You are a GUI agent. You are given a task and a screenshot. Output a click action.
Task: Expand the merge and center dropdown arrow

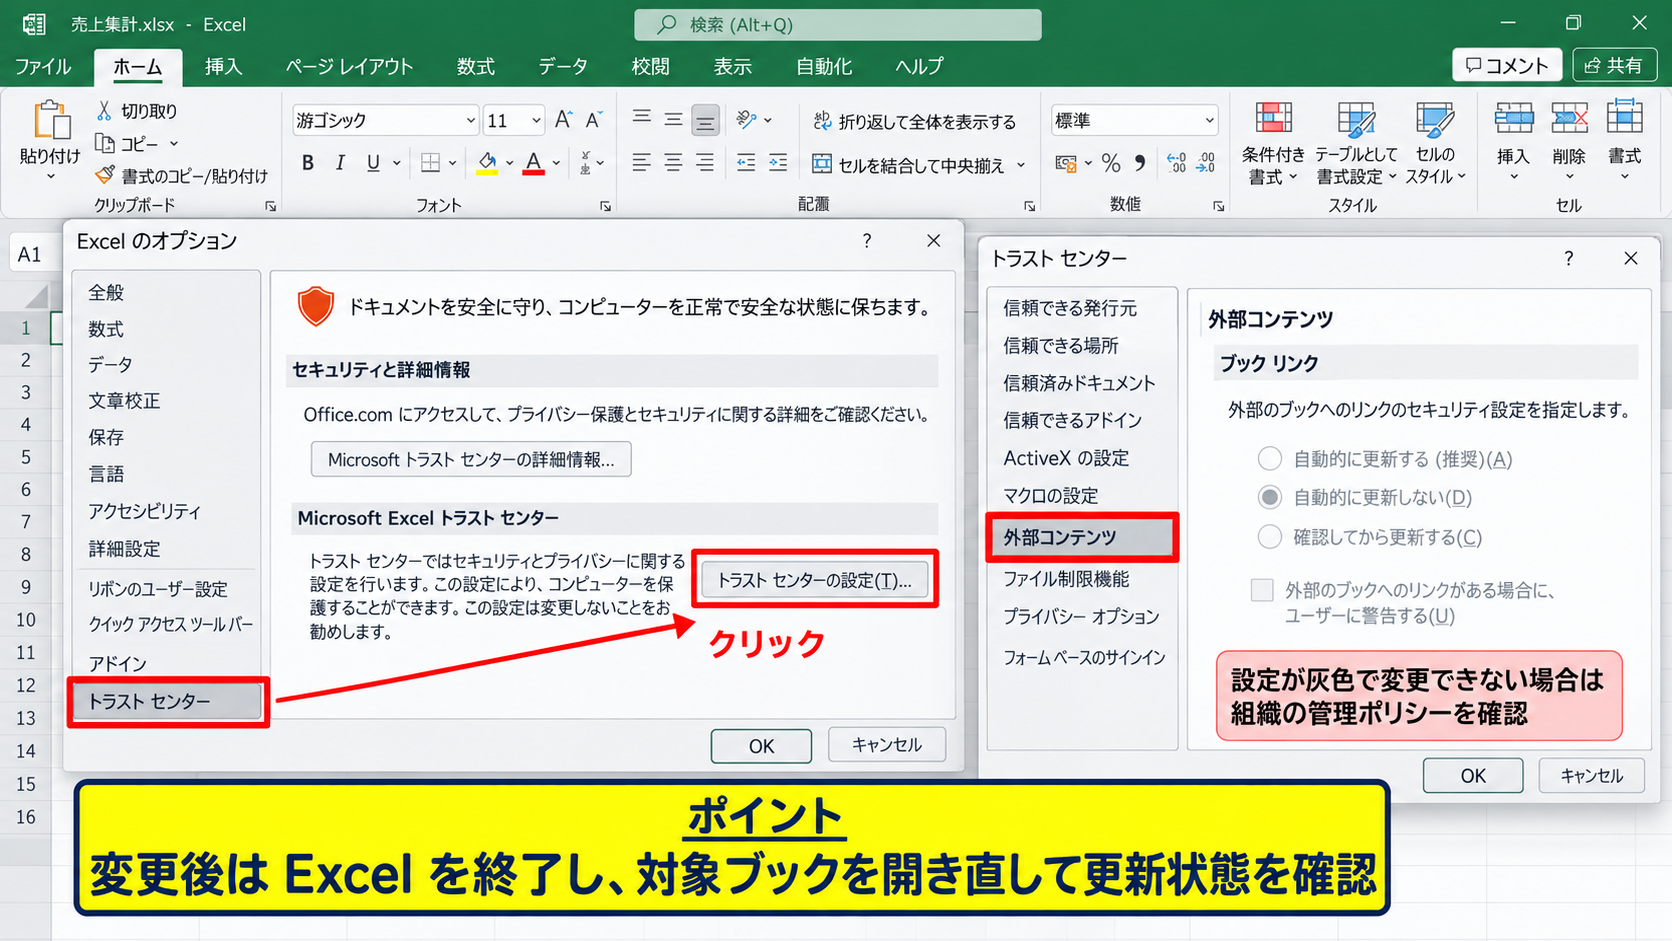pos(1021,165)
